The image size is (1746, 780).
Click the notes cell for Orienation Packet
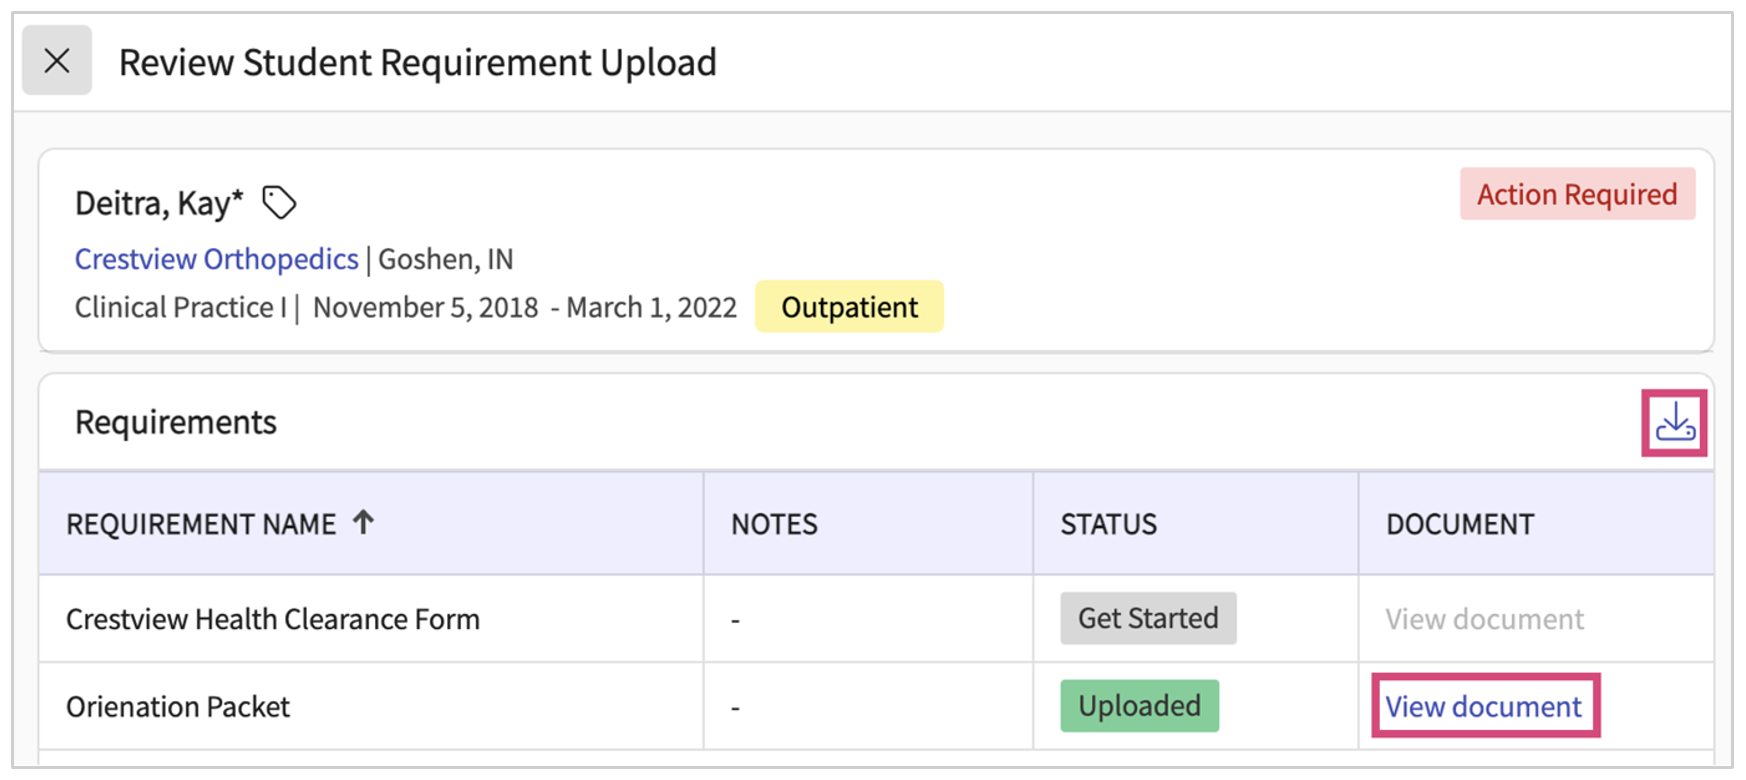736,708
